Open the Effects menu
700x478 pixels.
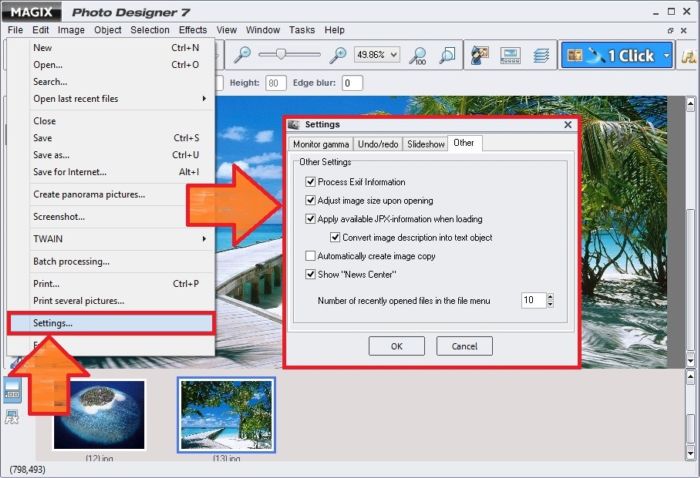[x=193, y=30]
